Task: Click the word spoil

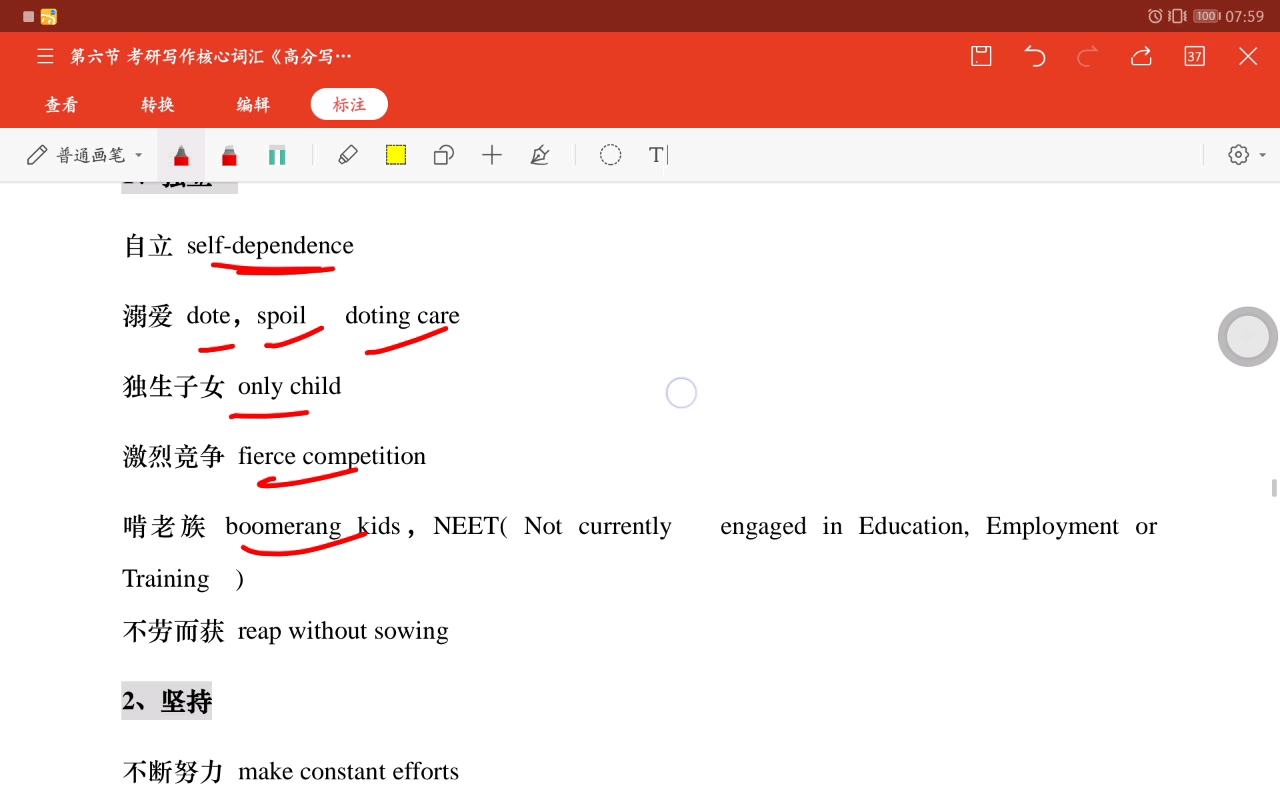Action: click(x=281, y=316)
